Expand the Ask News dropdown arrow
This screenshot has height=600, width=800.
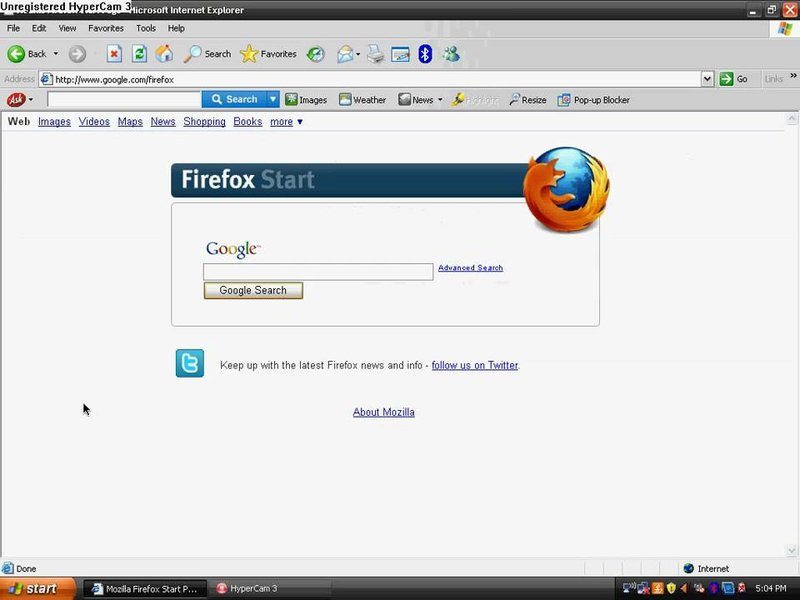point(440,99)
